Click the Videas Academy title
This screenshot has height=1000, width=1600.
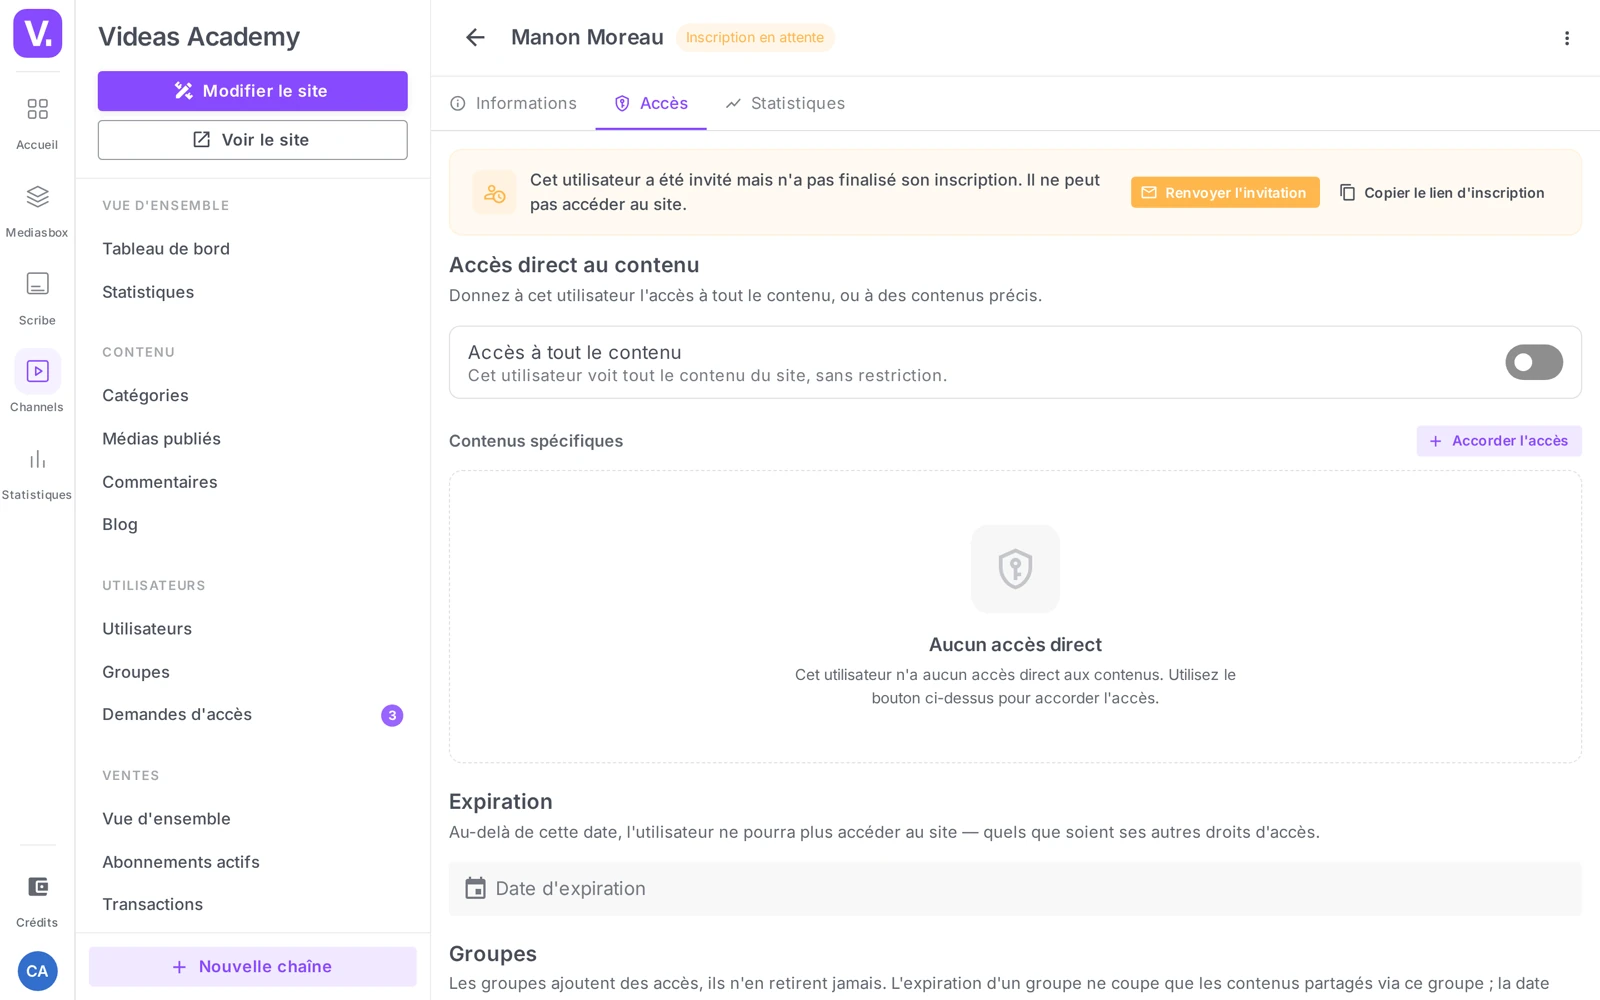point(199,37)
